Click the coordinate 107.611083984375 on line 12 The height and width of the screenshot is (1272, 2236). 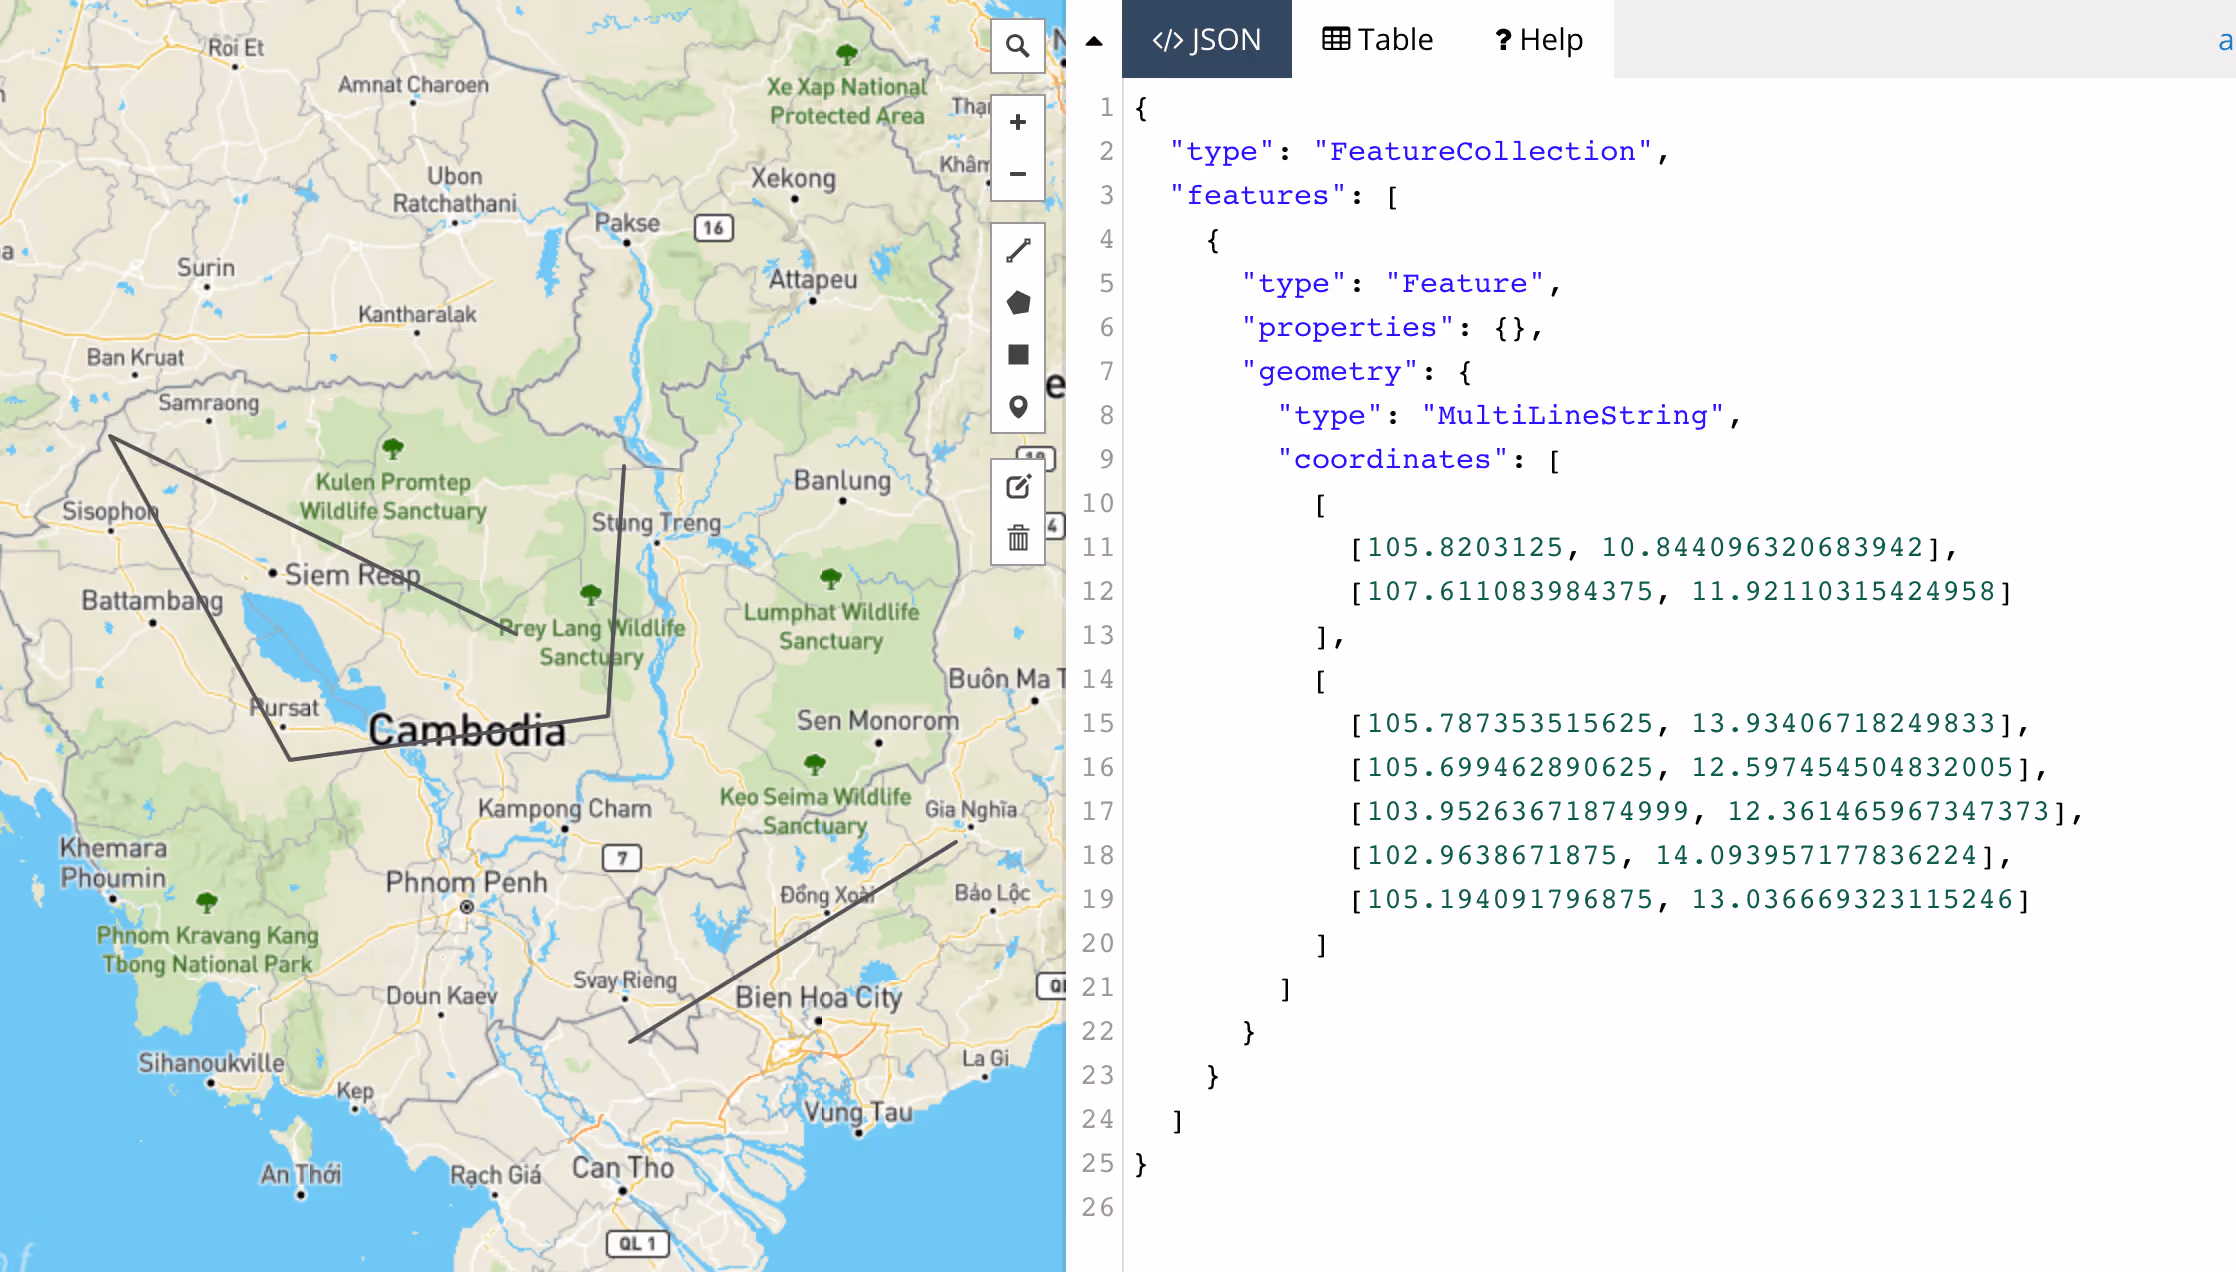click(x=1509, y=591)
